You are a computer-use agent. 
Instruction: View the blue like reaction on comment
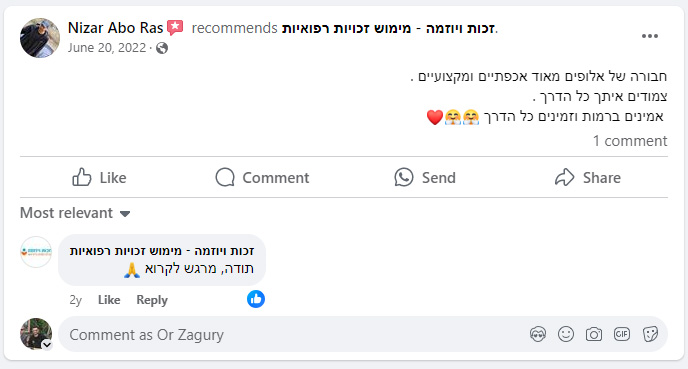256,299
